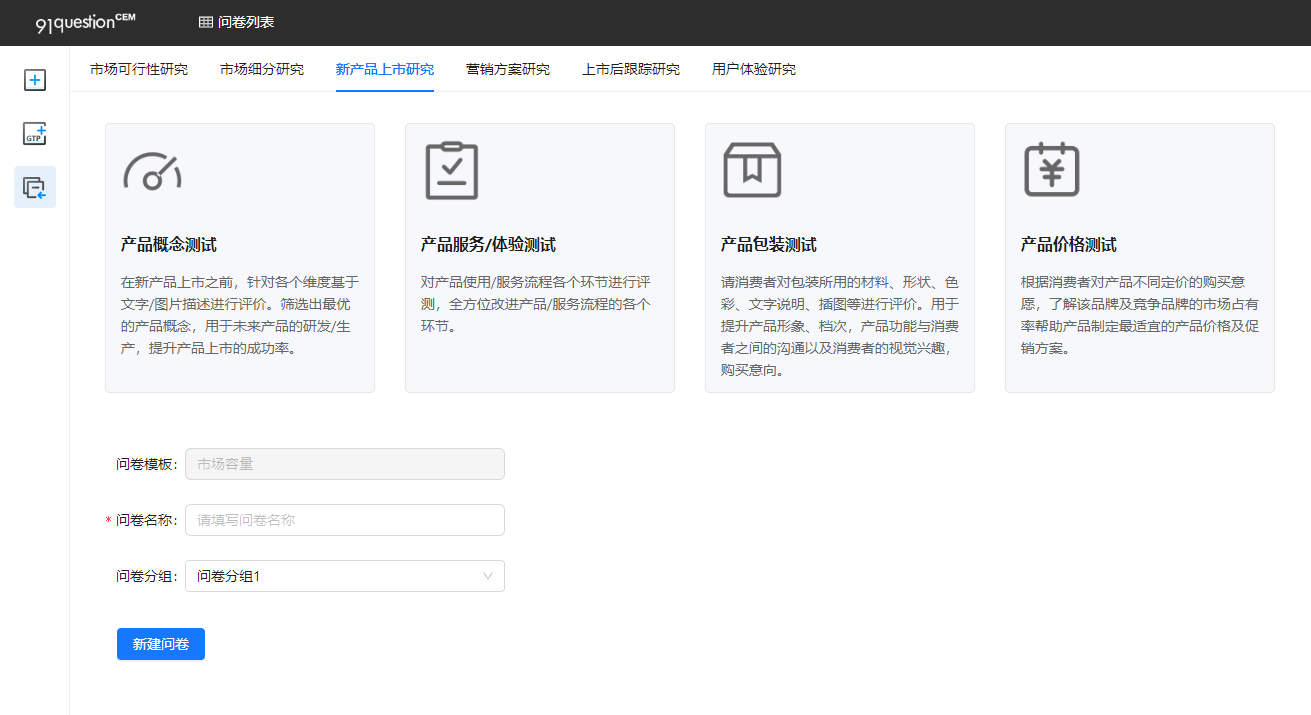The height and width of the screenshot is (715, 1311).
Task: Click the yen calendar icon of 产品价格测试
Action: click(1052, 170)
